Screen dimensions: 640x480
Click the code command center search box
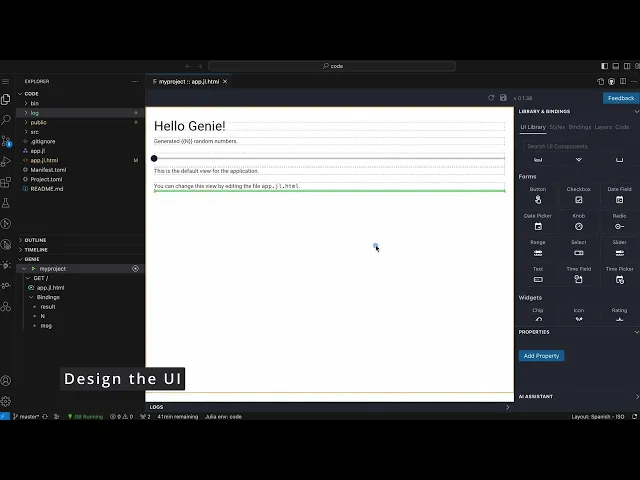click(x=332, y=66)
